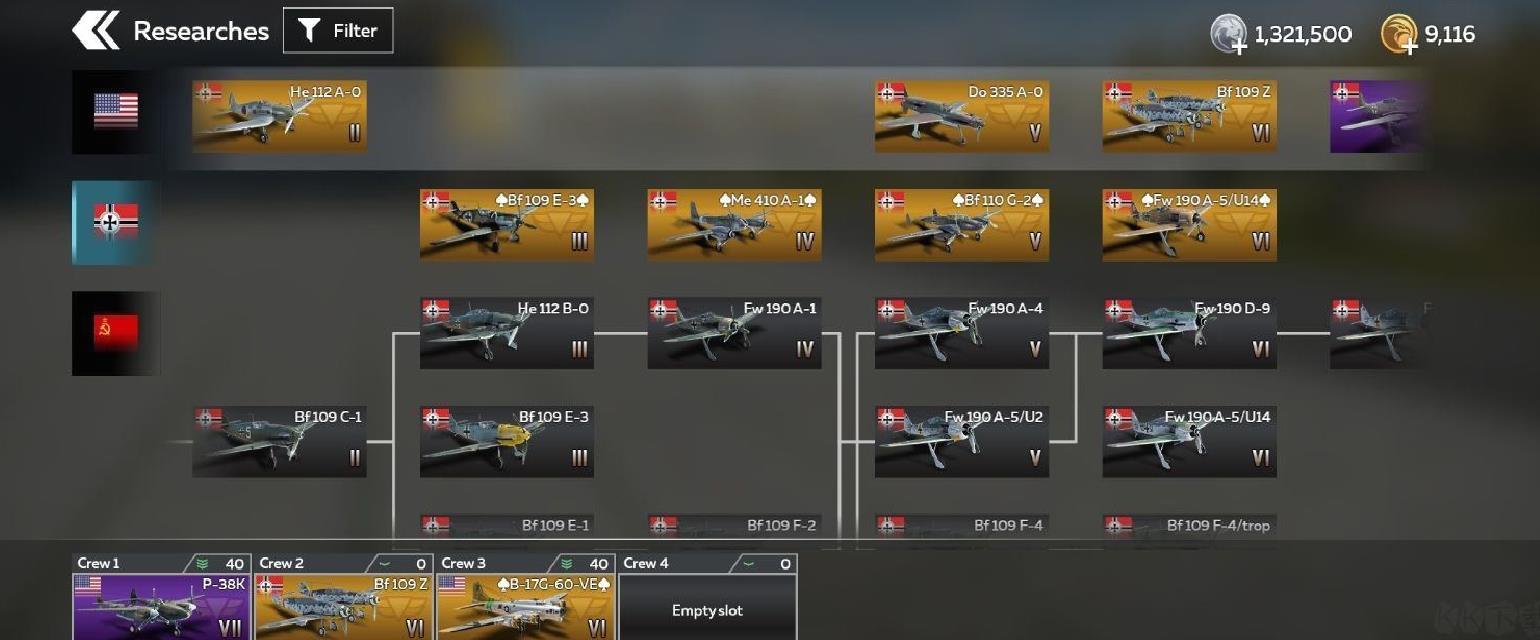Choose the Bf 109 Z research card
1540x640 pixels.
tap(1189, 116)
